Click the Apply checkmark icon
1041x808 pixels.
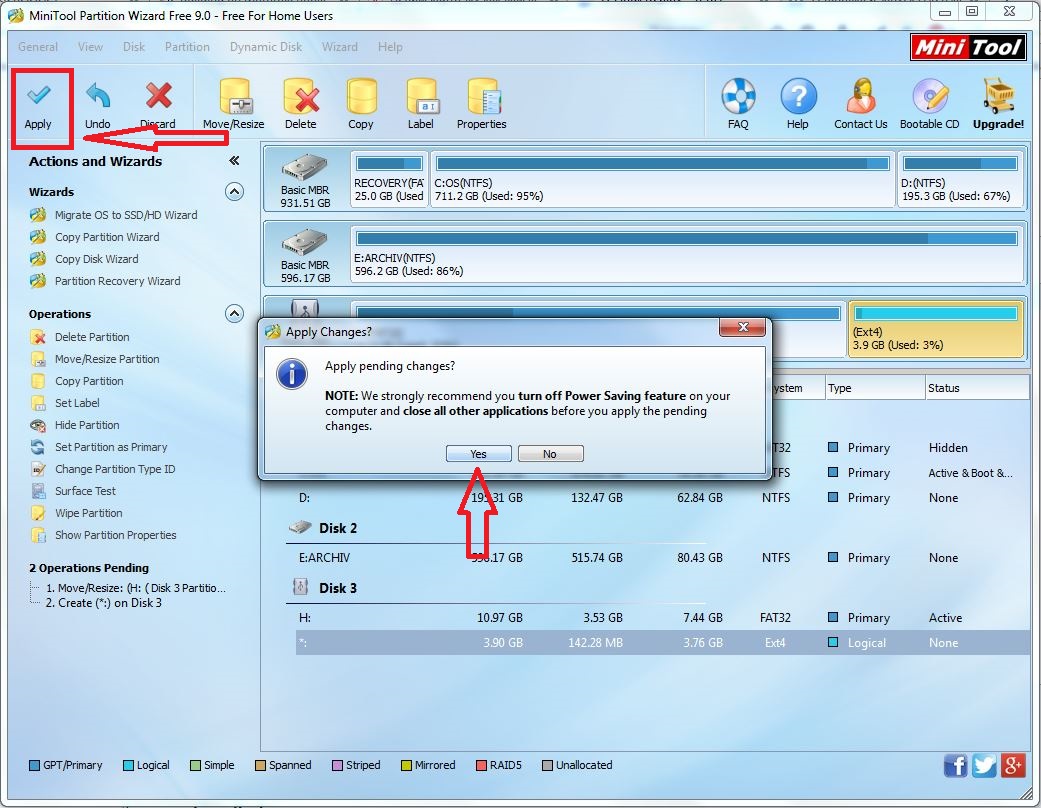(x=38, y=98)
